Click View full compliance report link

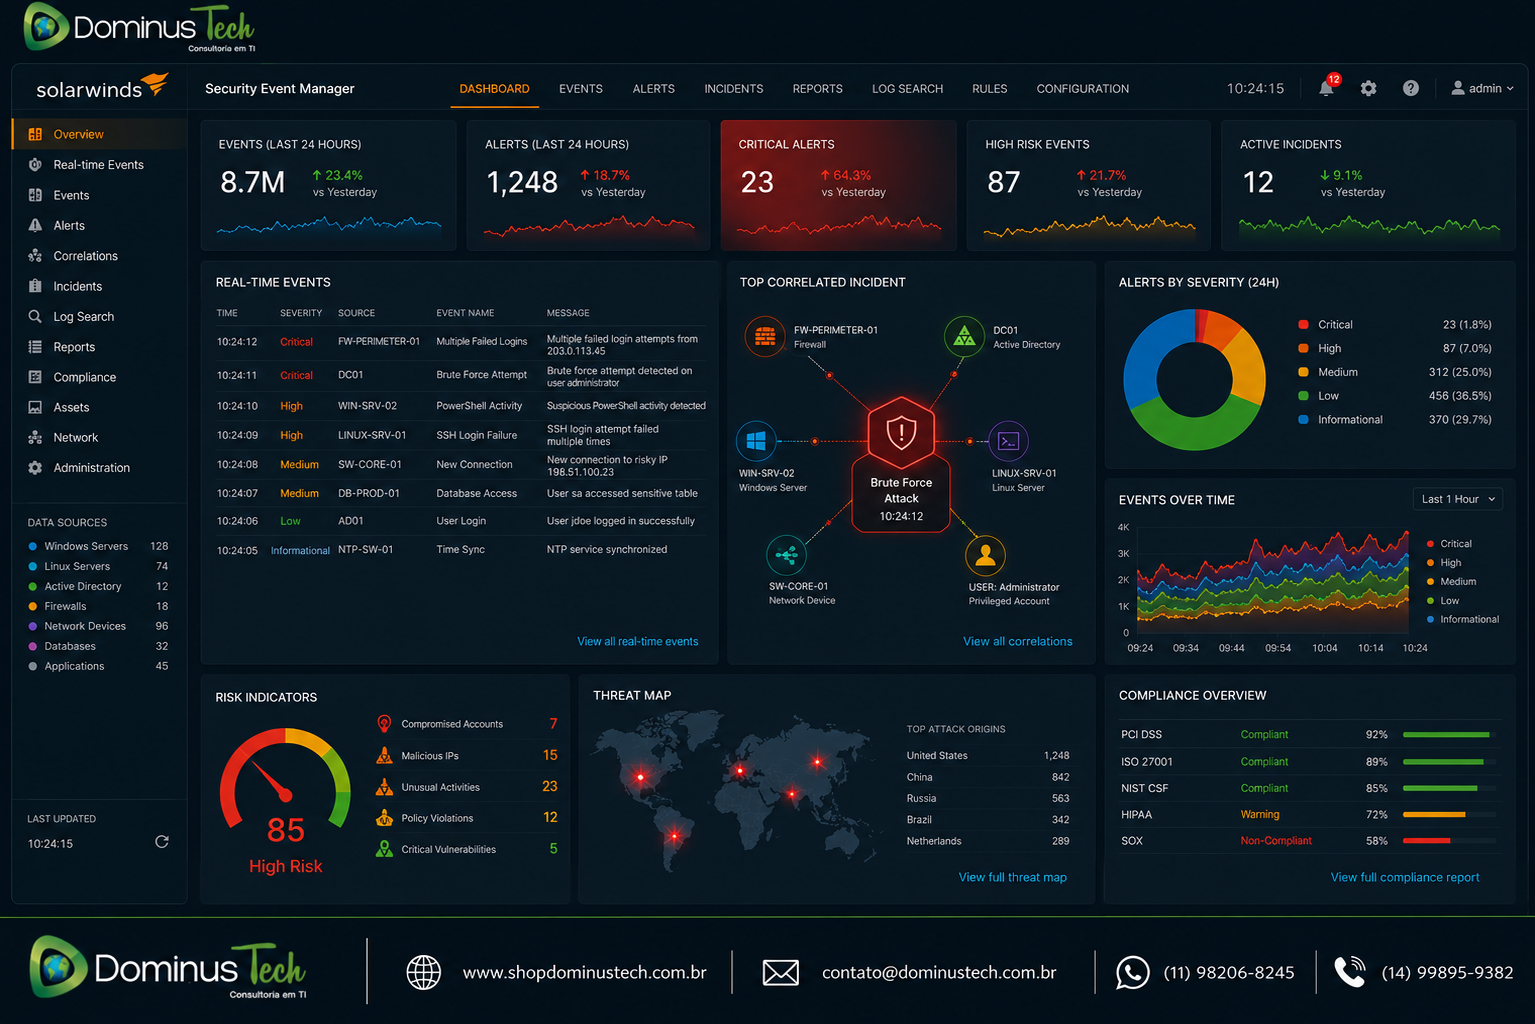(x=1405, y=877)
